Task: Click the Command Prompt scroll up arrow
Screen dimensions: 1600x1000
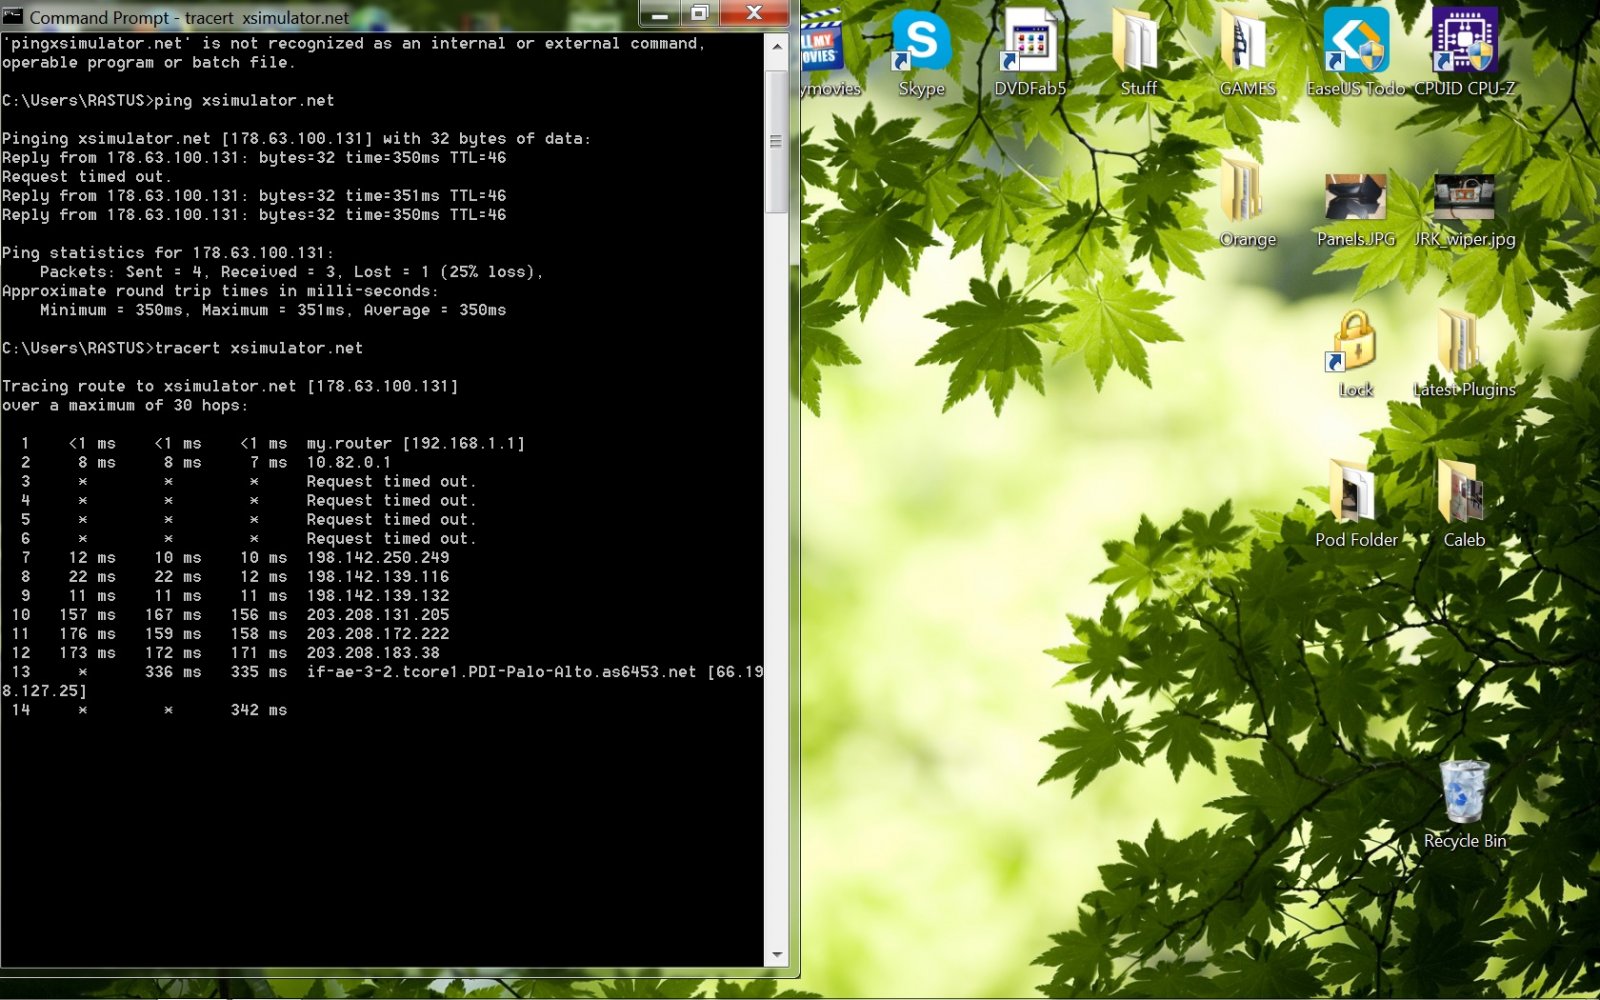Action: 777,46
